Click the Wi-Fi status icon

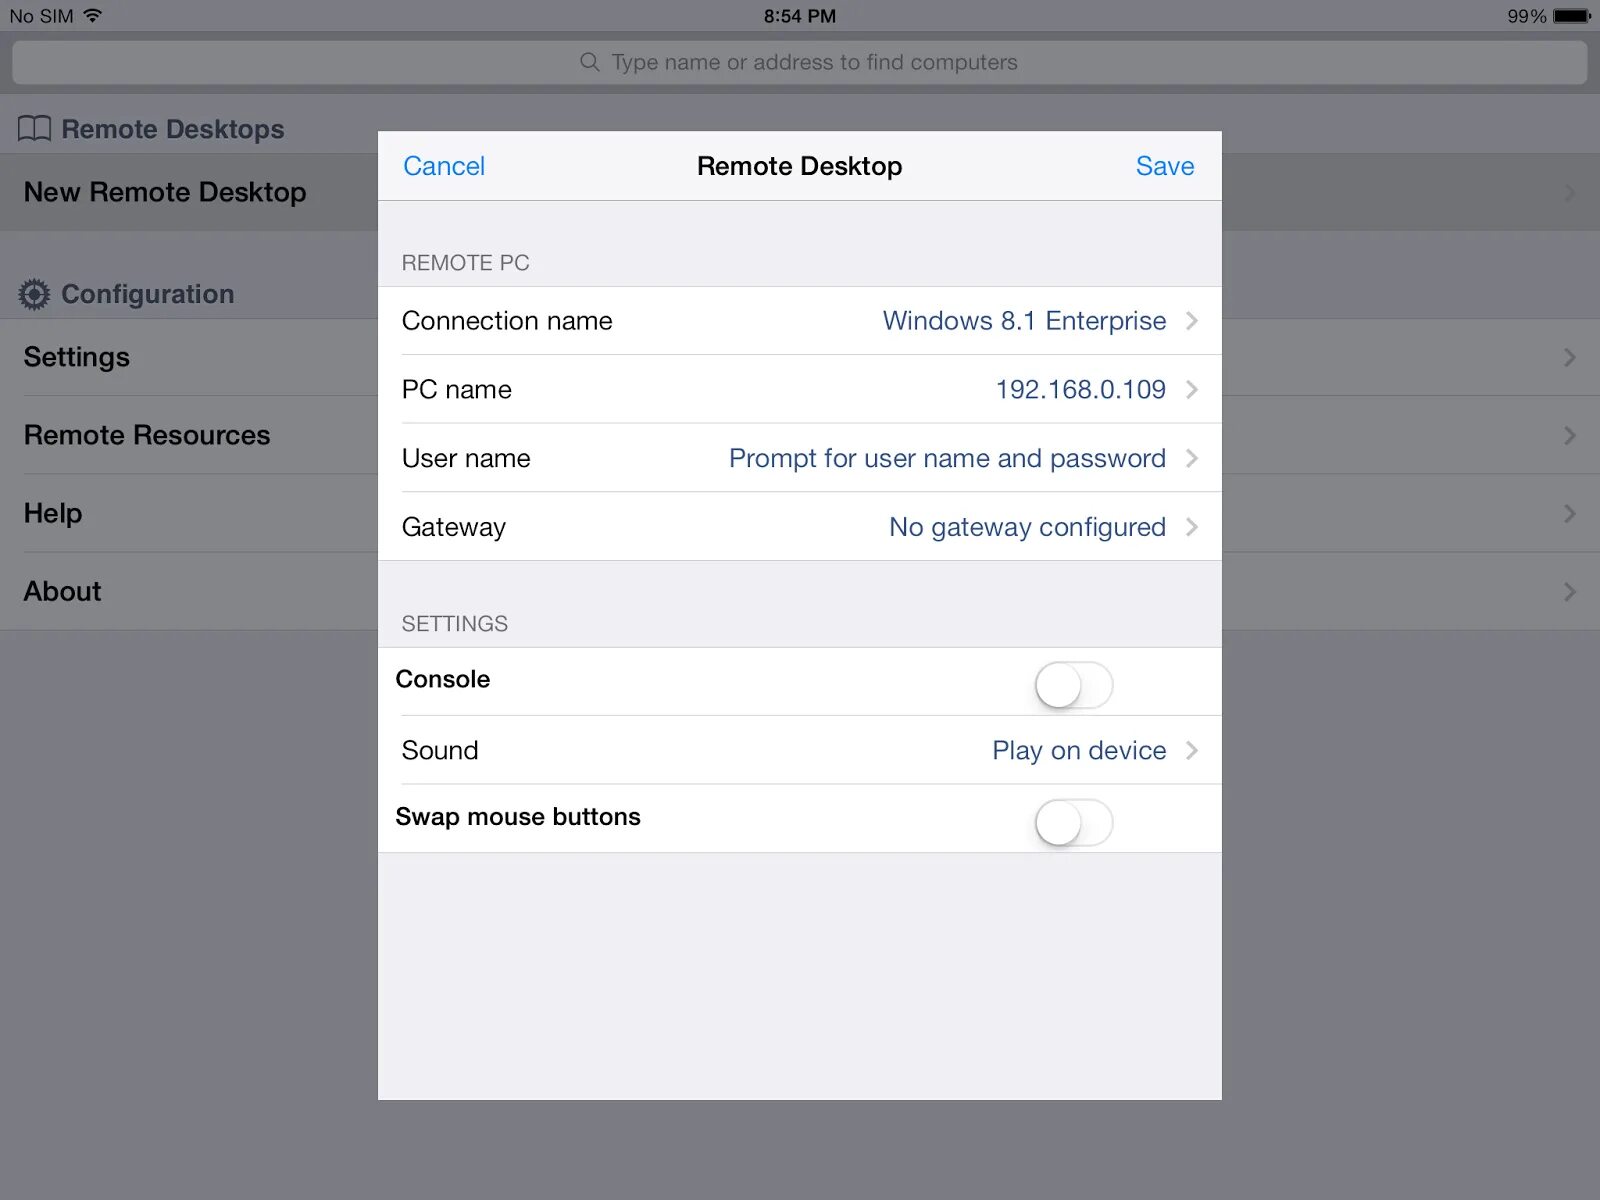click(93, 15)
